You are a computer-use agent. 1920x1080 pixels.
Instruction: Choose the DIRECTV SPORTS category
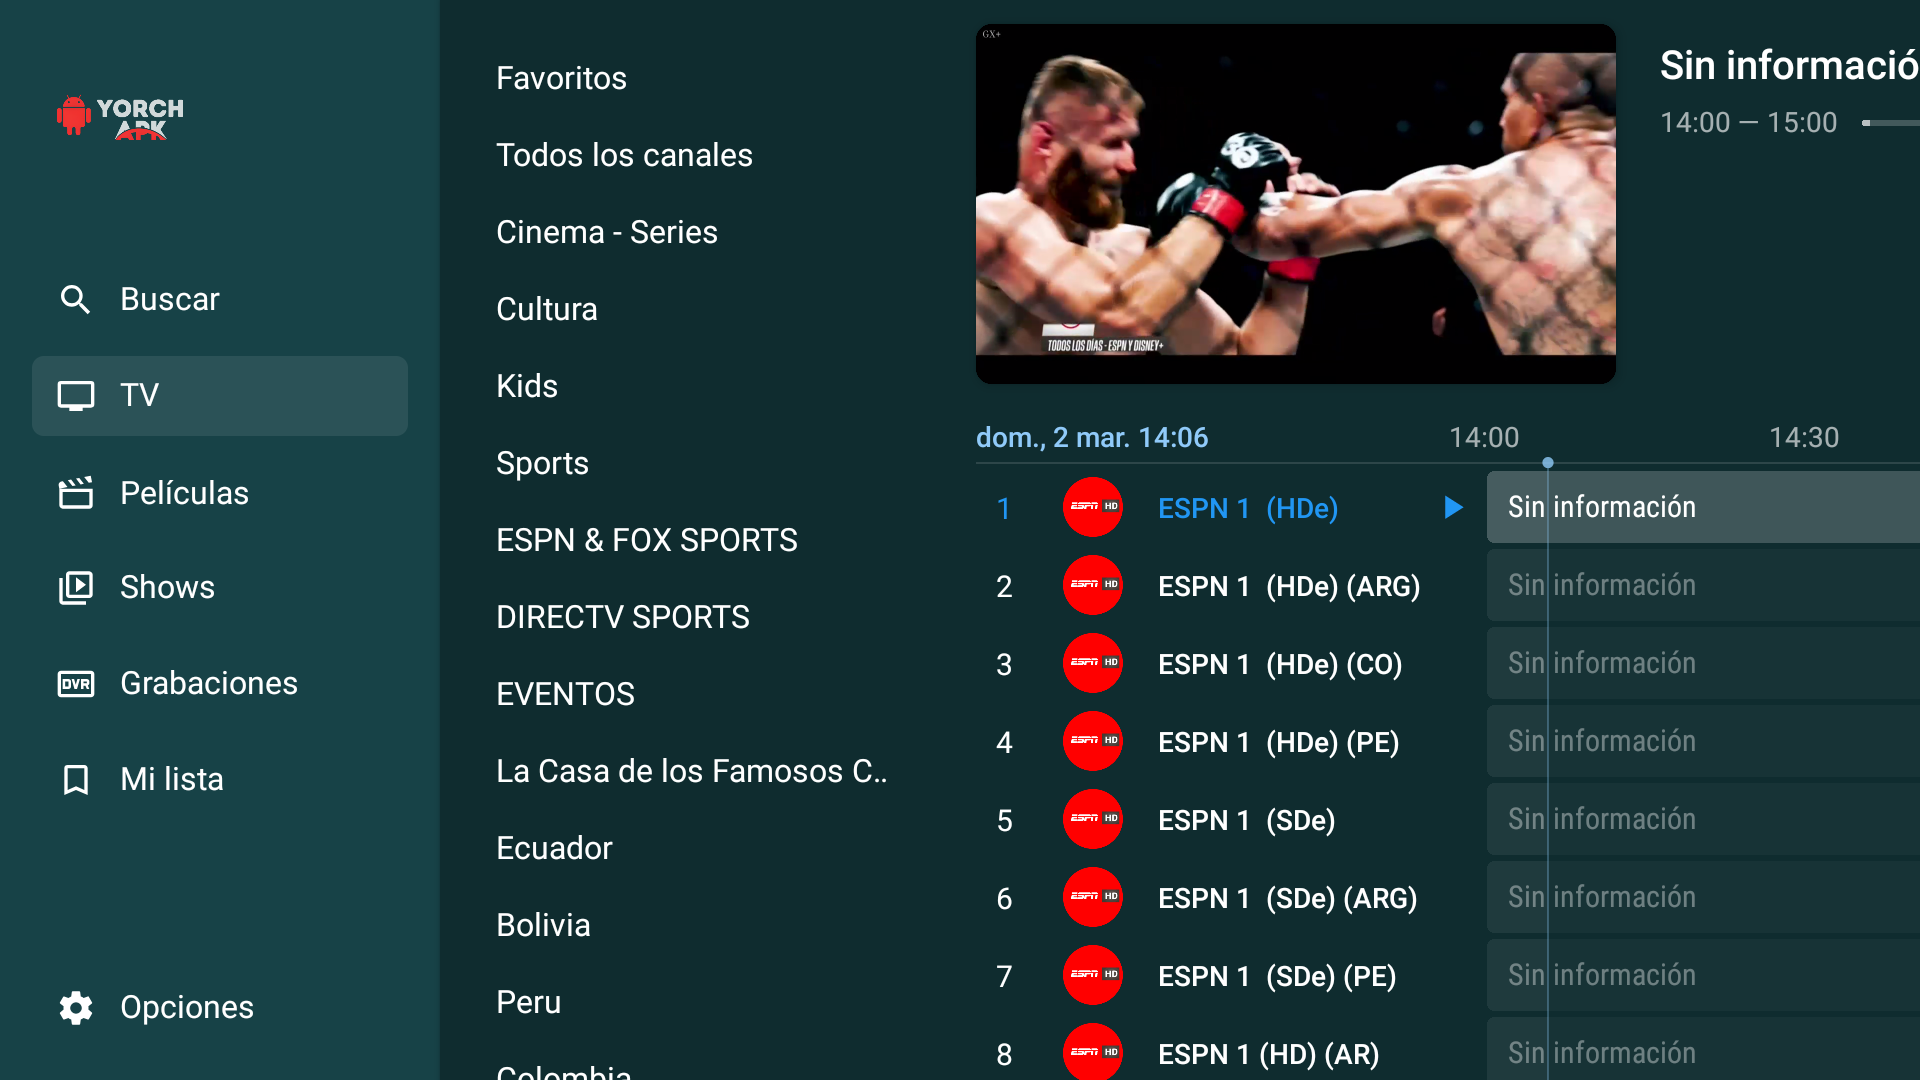point(622,617)
